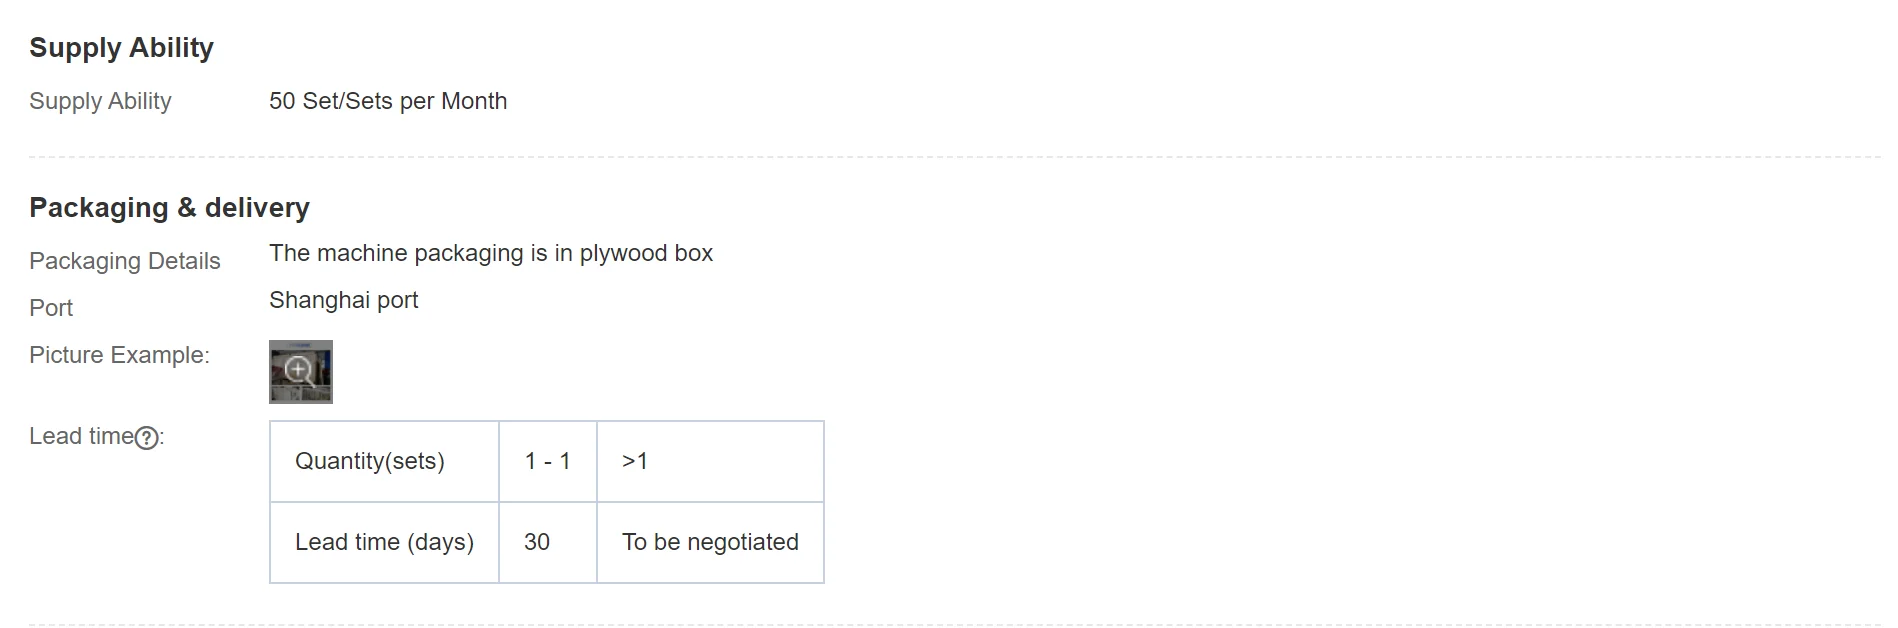Image resolution: width=1898 pixels, height=628 pixels.
Task: Select the gray Supply Ability field label
Action: click(100, 101)
